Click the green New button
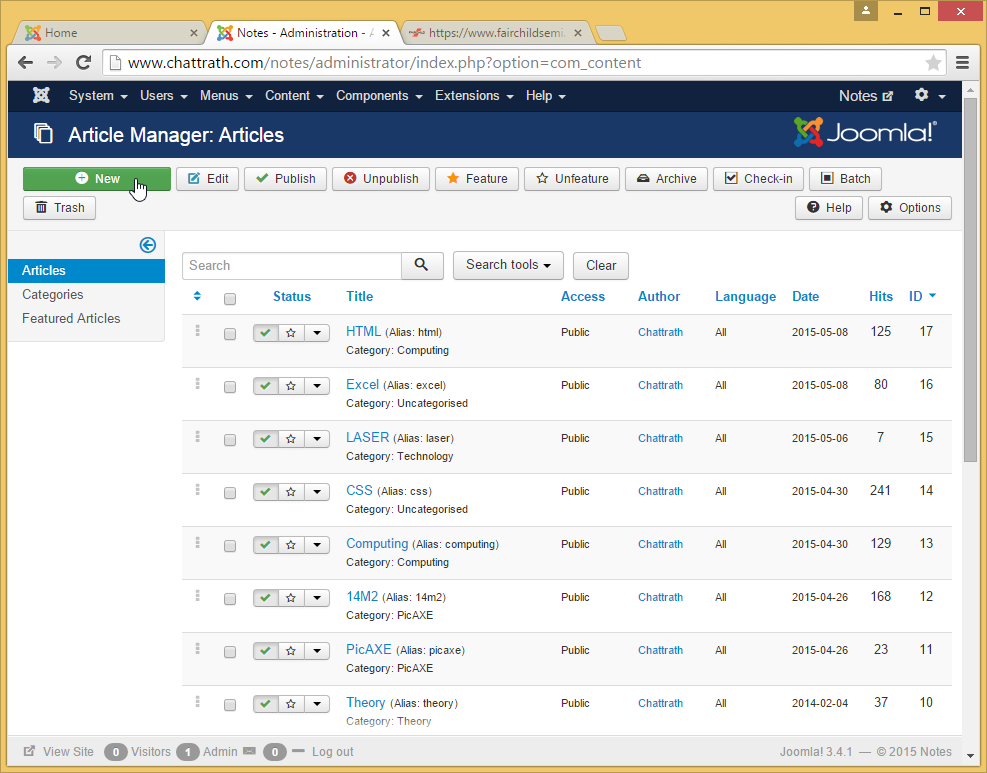The width and height of the screenshot is (987, 773). point(97,179)
